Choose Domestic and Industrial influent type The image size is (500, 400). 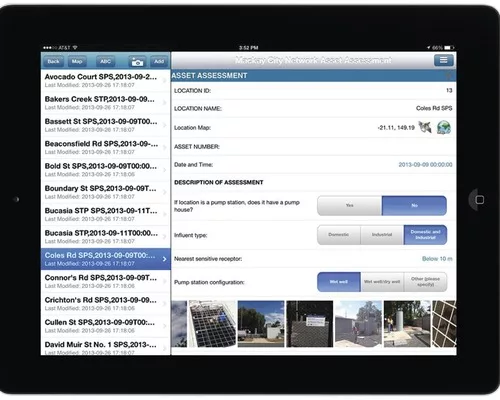pyautogui.click(x=425, y=235)
